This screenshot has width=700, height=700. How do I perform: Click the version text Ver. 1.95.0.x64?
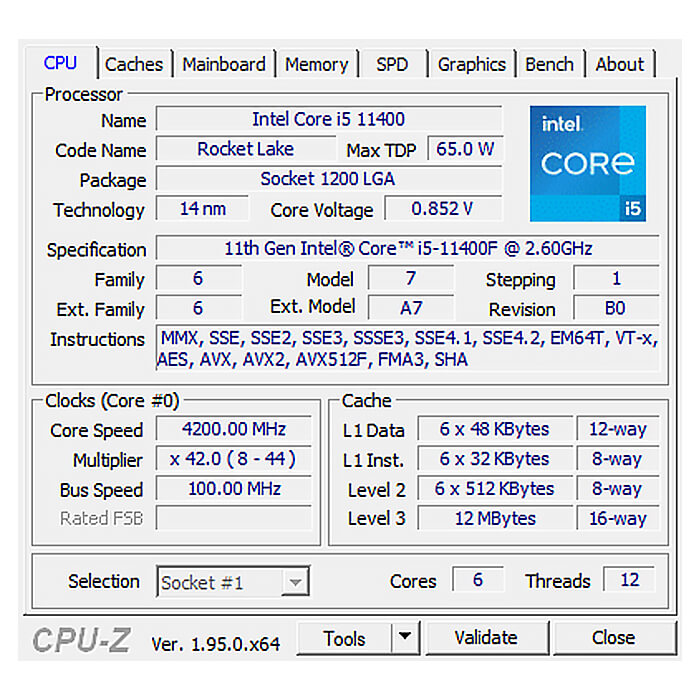[216, 644]
